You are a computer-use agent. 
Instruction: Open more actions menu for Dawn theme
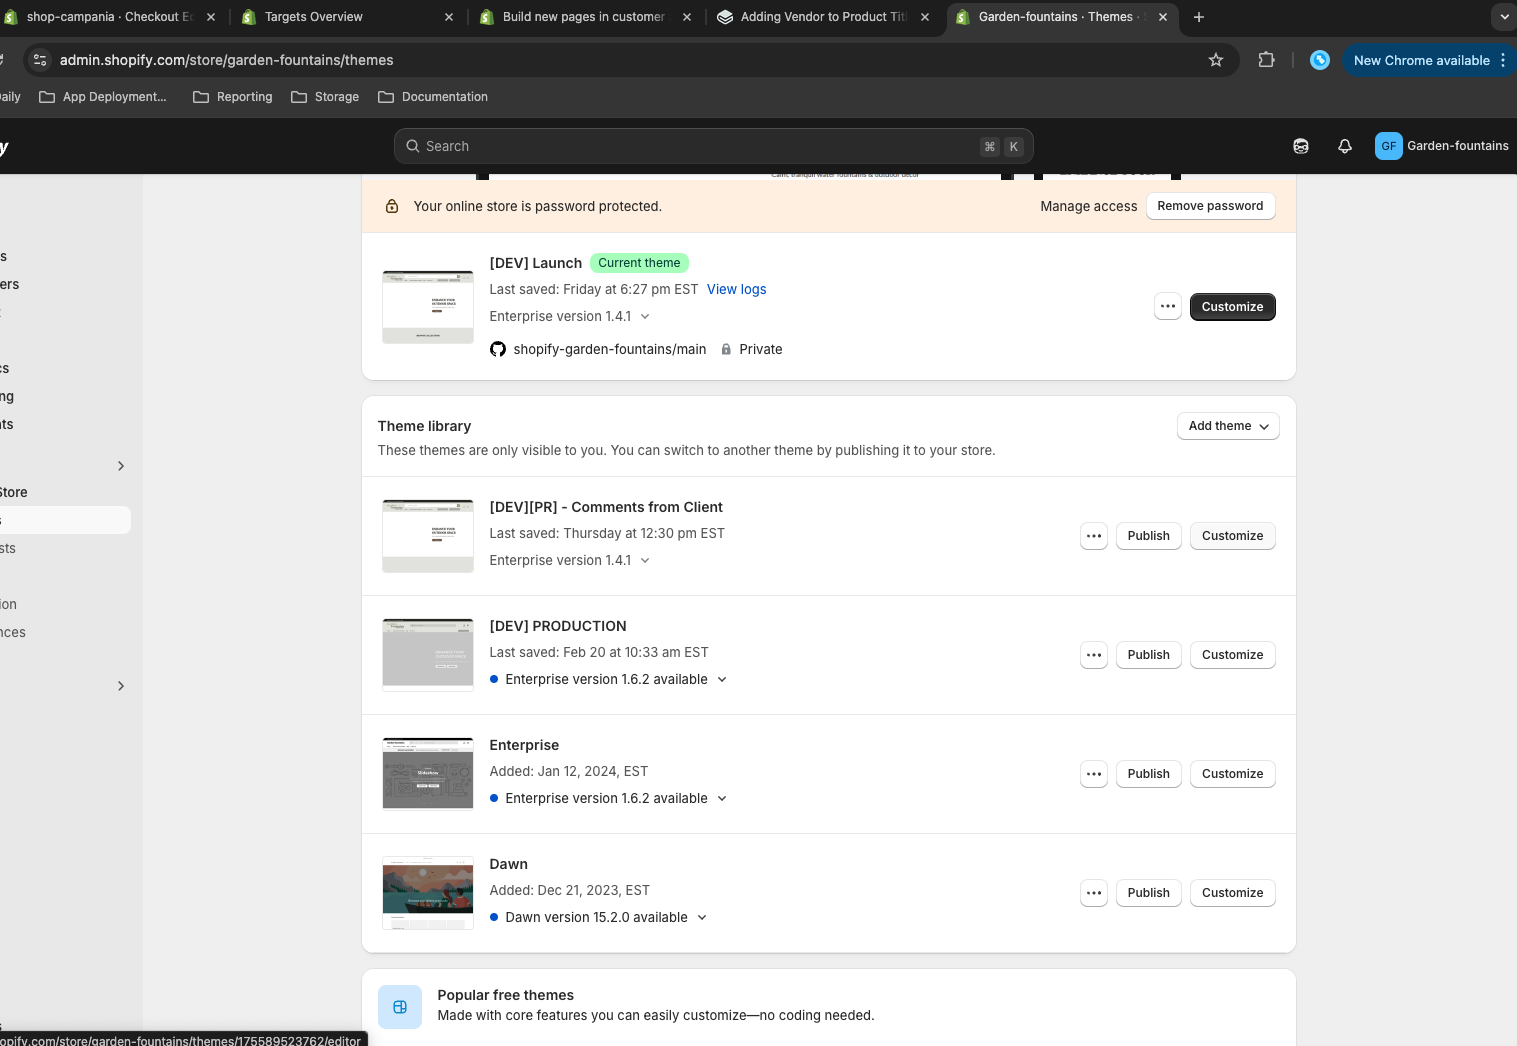(x=1093, y=893)
